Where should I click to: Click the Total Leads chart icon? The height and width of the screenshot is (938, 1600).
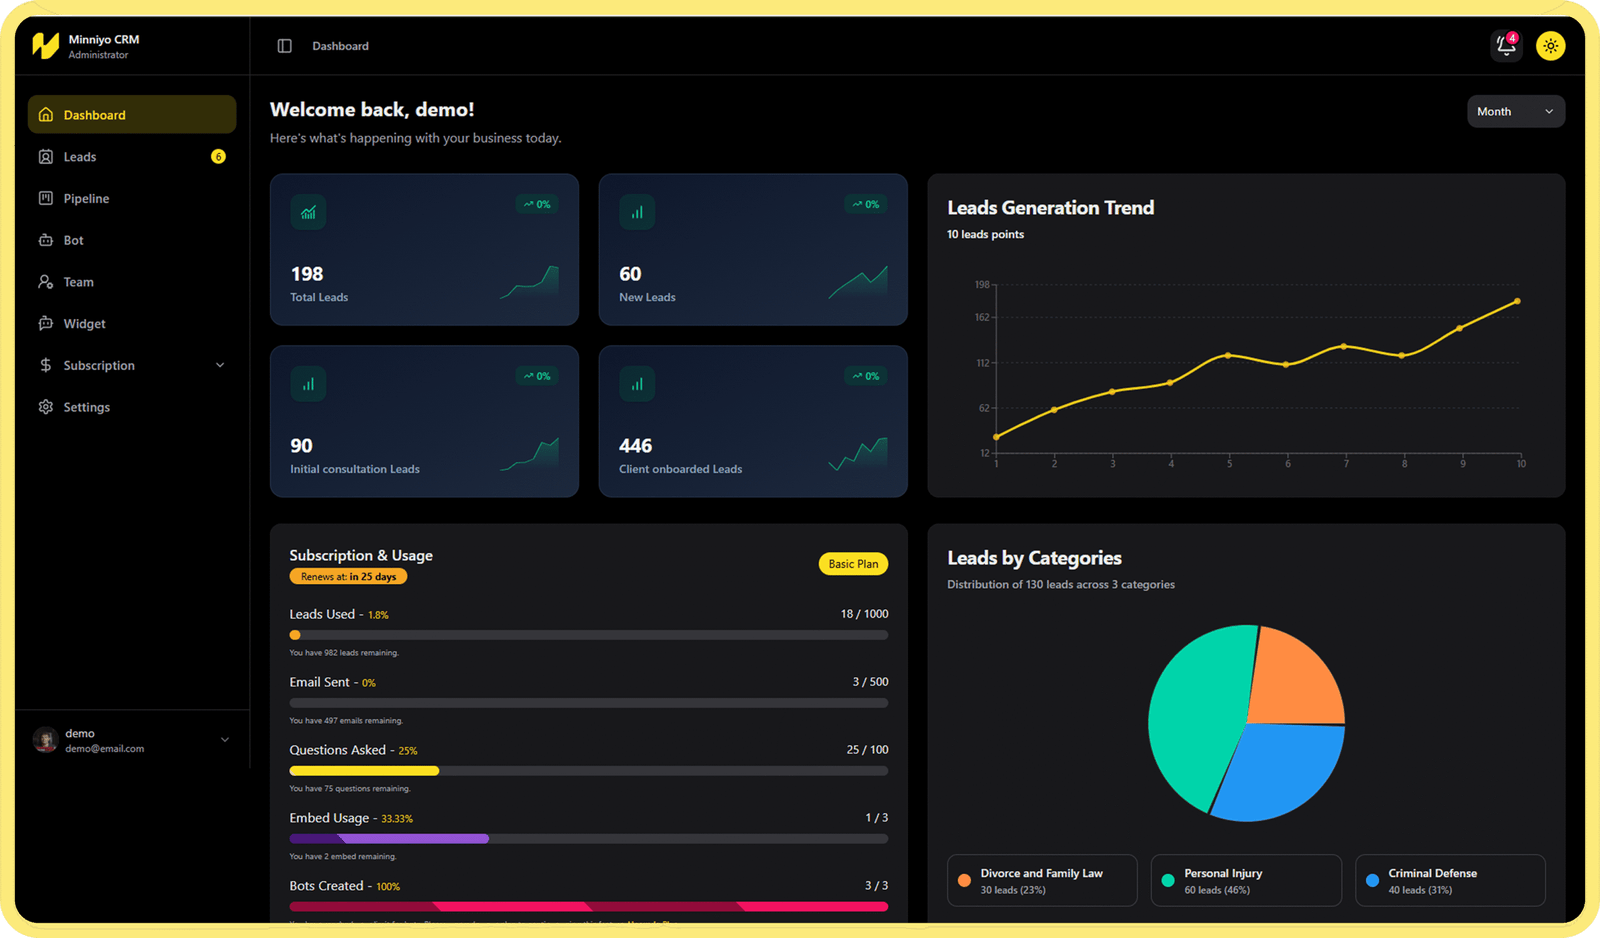point(308,213)
